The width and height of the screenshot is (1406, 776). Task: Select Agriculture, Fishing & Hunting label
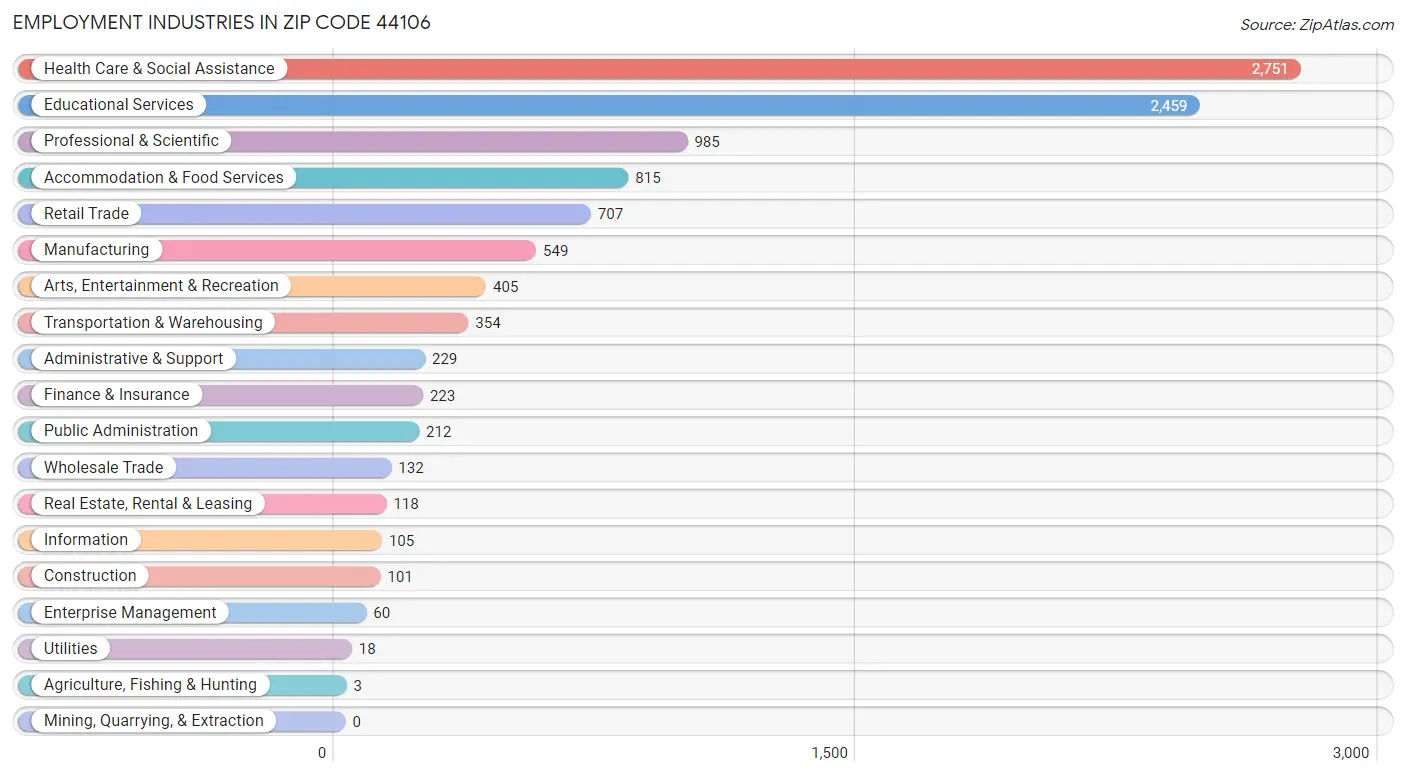pos(150,685)
